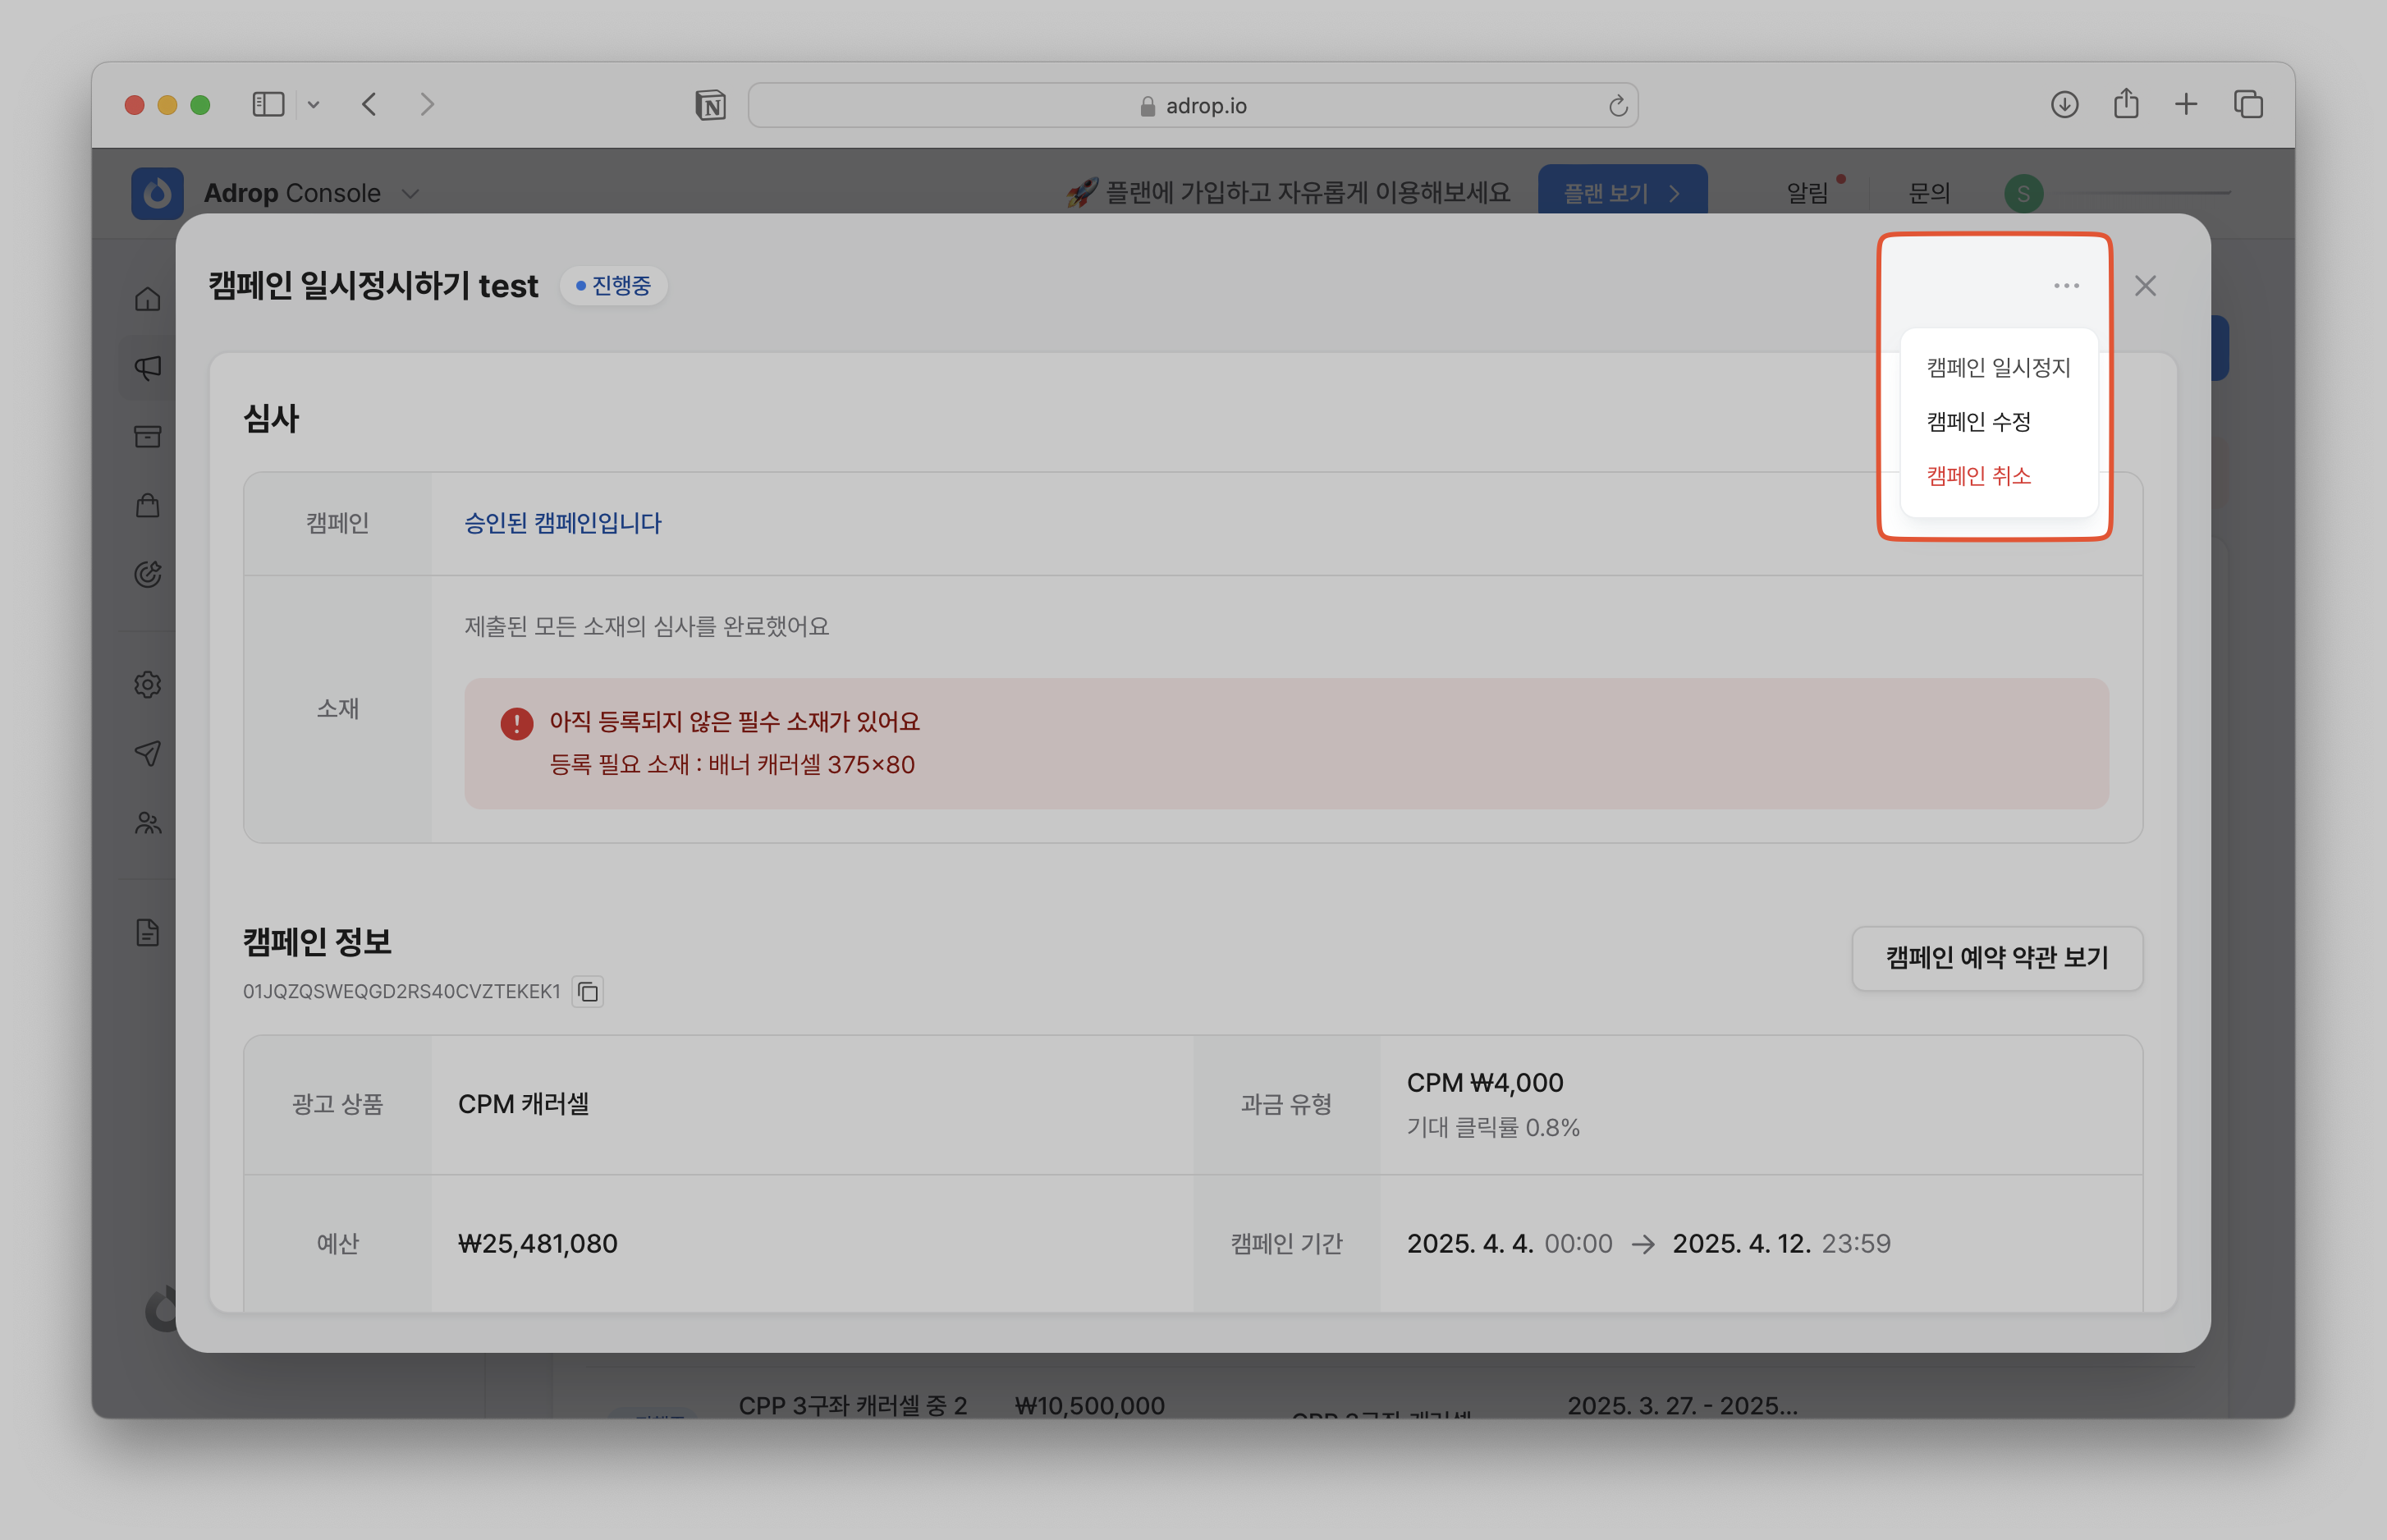Image resolution: width=2387 pixels, height=1540 pixels.
Task: Copy the campaign ID with copy icon
Action: click(x=588, y=992)
